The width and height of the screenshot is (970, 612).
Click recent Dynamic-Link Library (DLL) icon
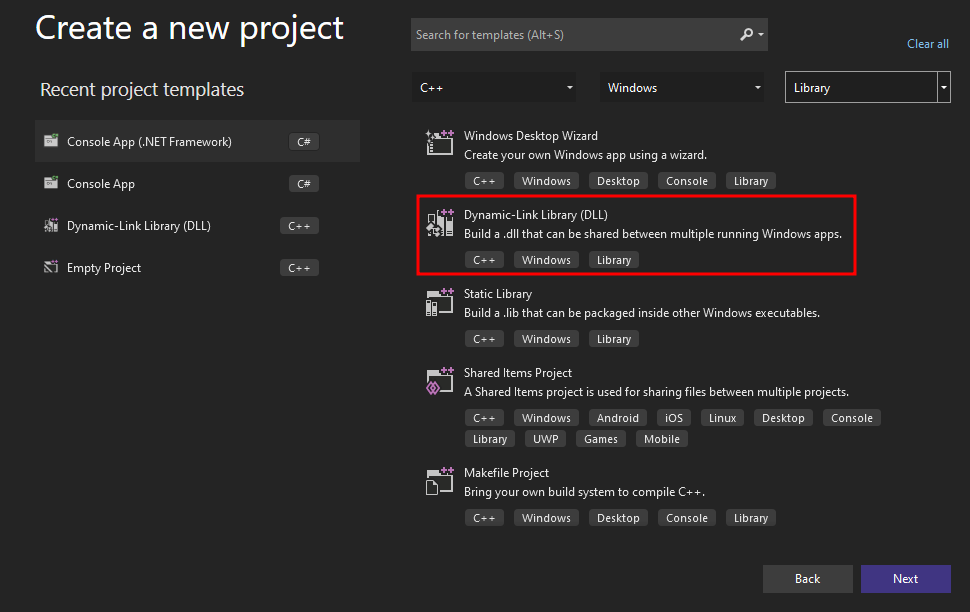[51, 226]
